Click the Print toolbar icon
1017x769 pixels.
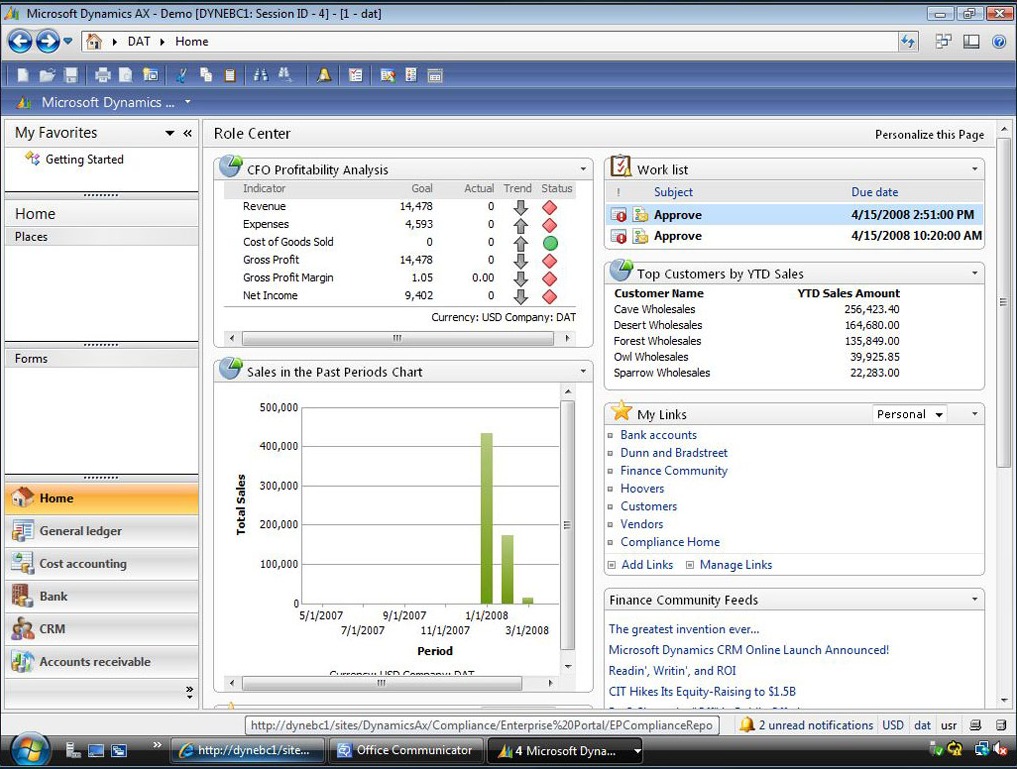point(102,75)
